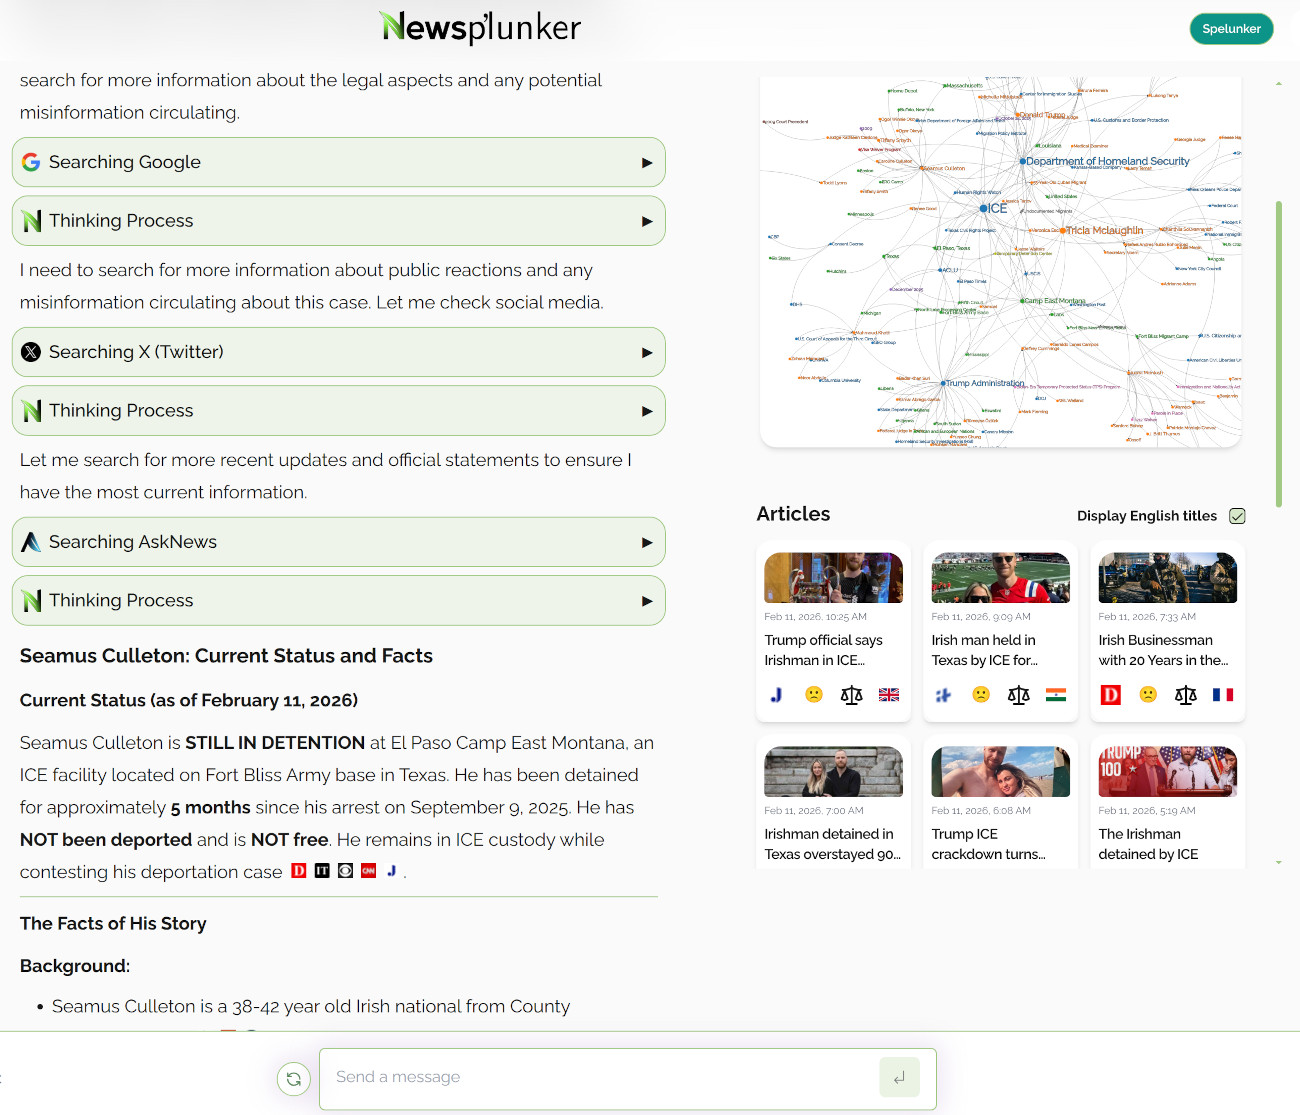Expand the Searching AskNews arrow
Viewport: 1300px width, 1115px height.
[647, 542]
